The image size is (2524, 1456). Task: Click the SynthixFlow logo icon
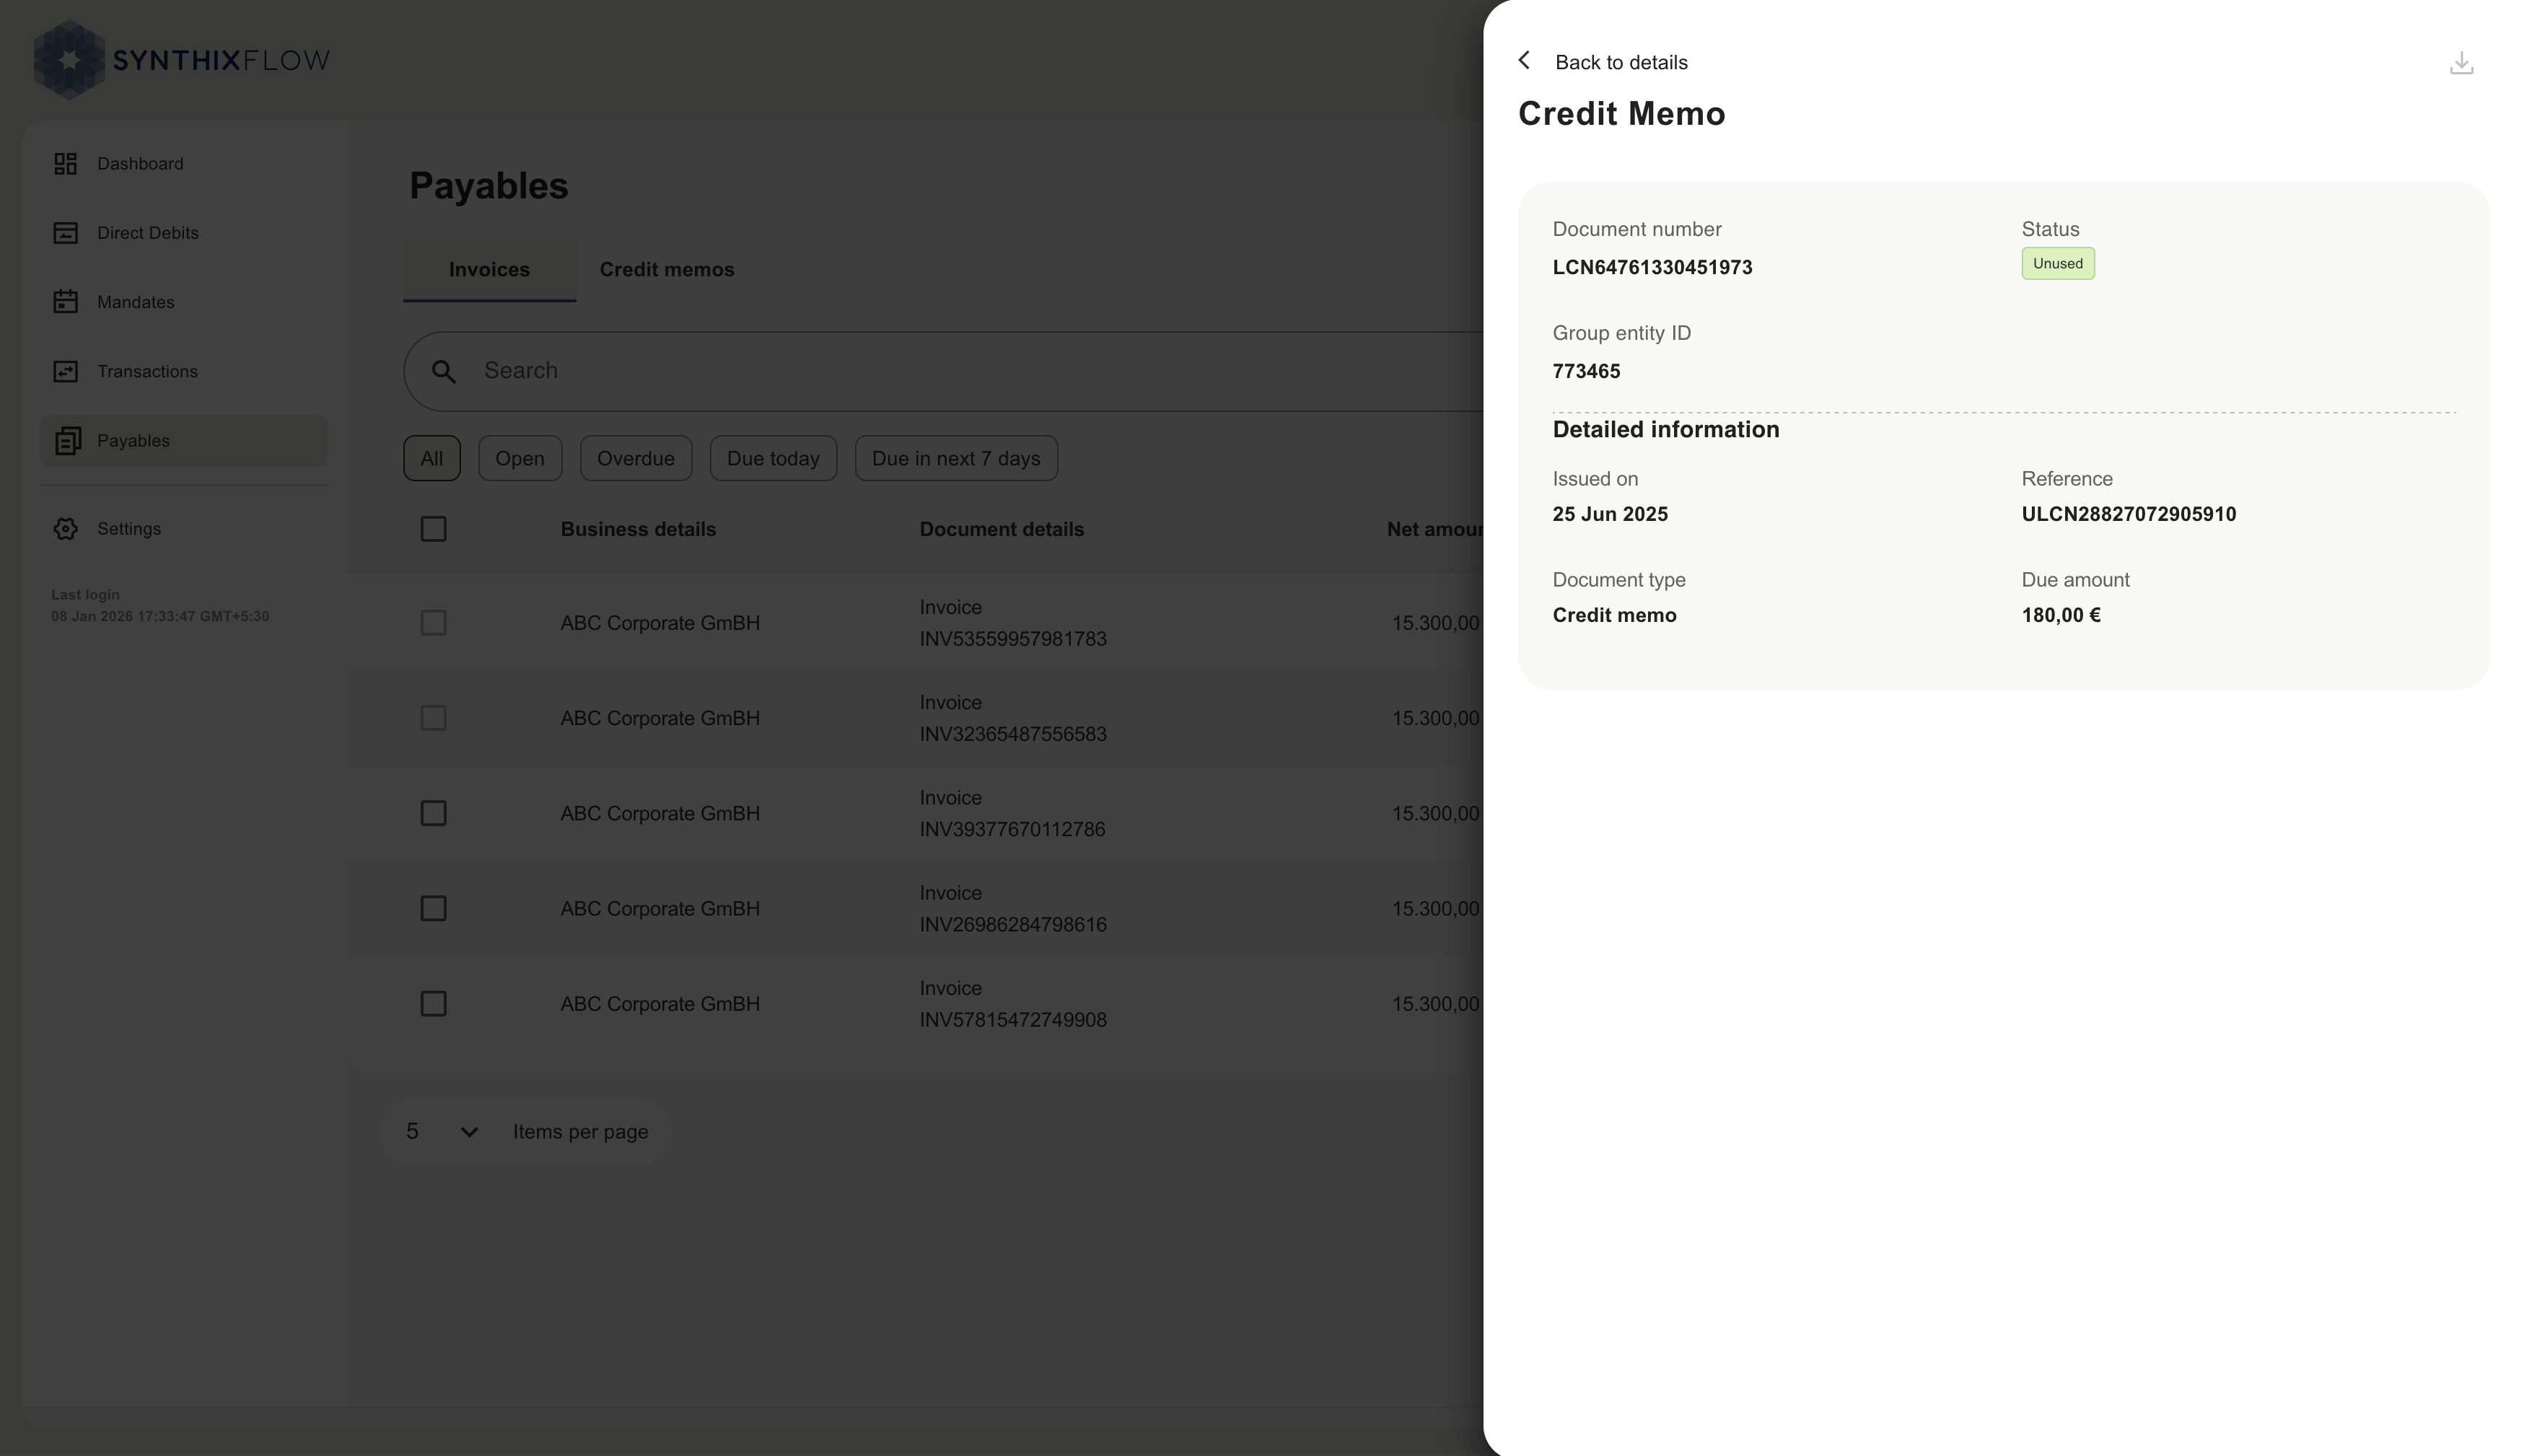69,60
